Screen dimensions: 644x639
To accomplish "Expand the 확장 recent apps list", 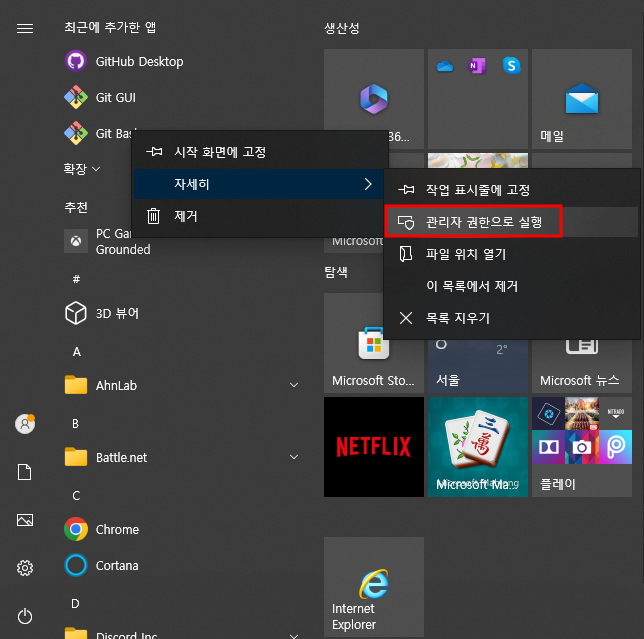I will [82, 169].
